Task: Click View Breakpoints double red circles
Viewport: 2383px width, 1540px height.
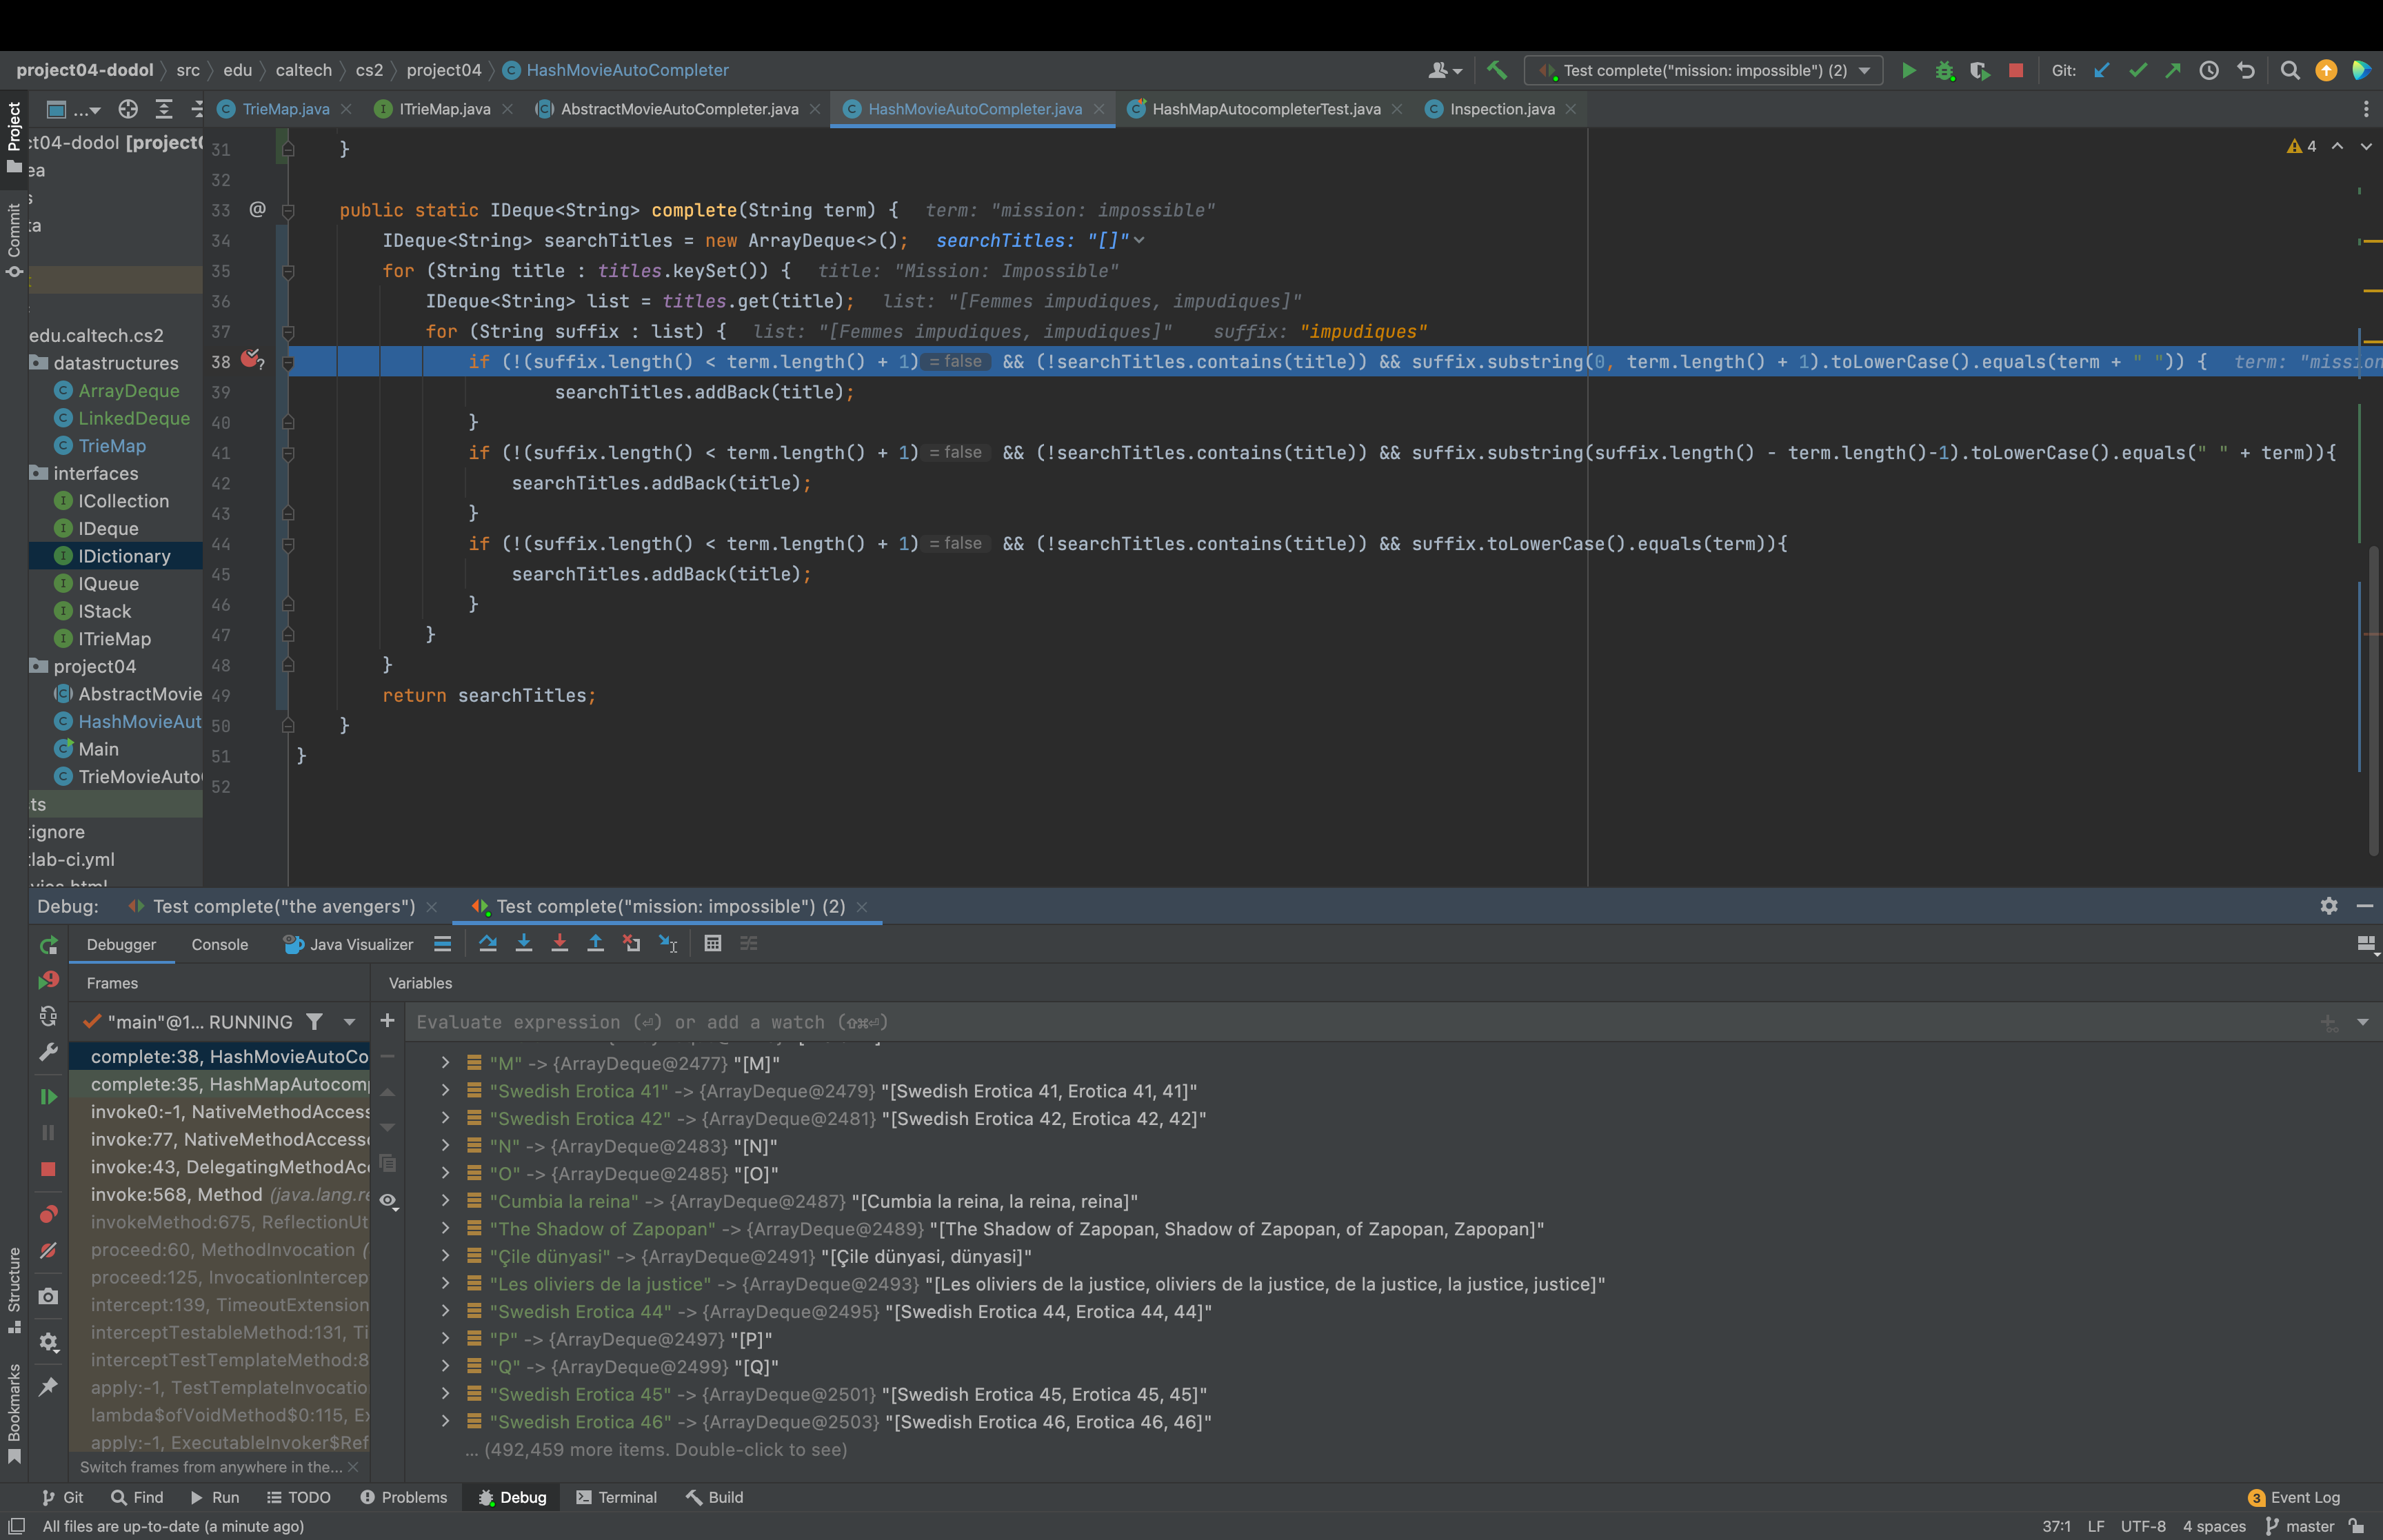Action: tap(48, 1214)
